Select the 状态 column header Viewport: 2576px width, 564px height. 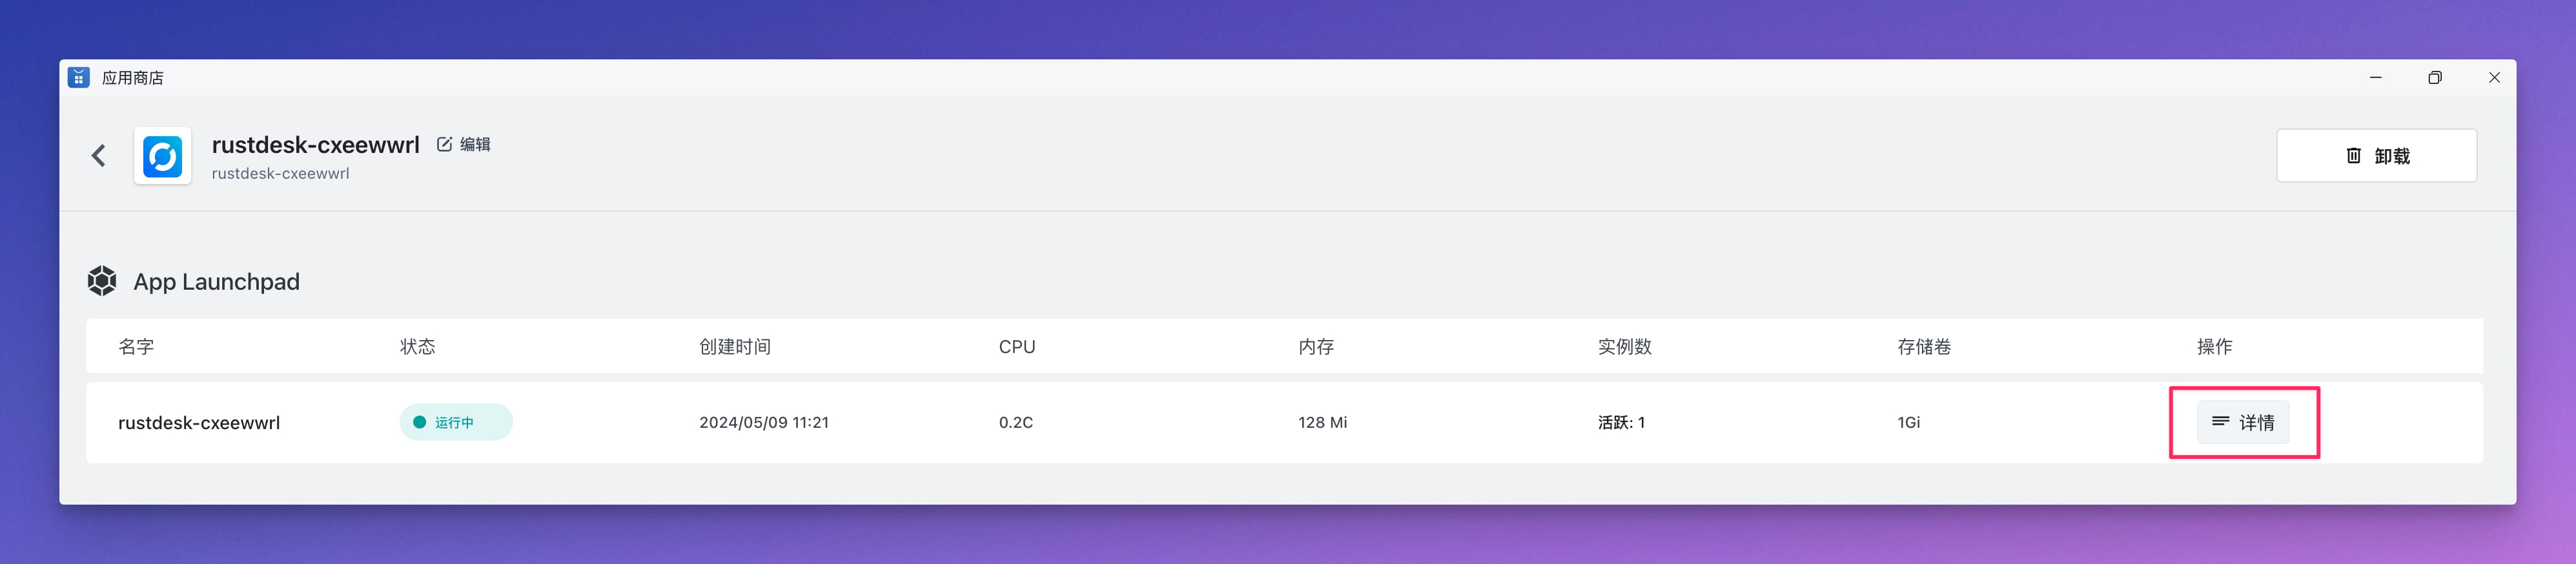coord(418,346)
